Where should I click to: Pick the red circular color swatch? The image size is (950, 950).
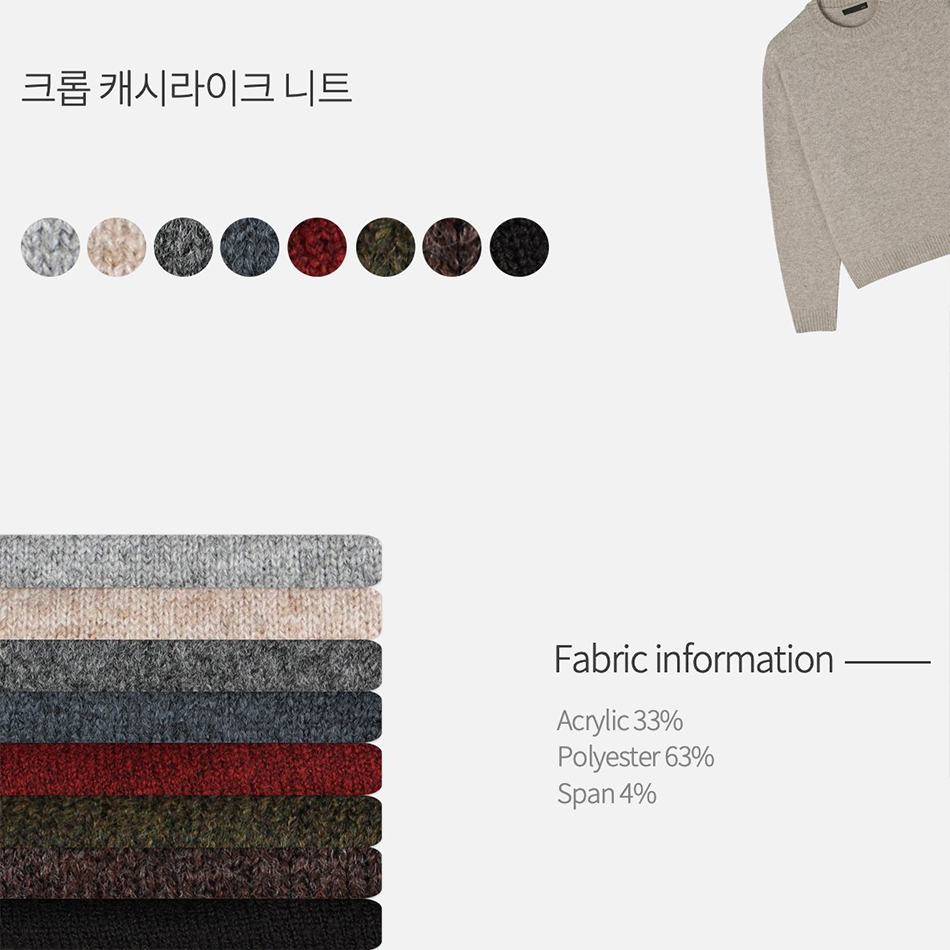coord(317,247)
